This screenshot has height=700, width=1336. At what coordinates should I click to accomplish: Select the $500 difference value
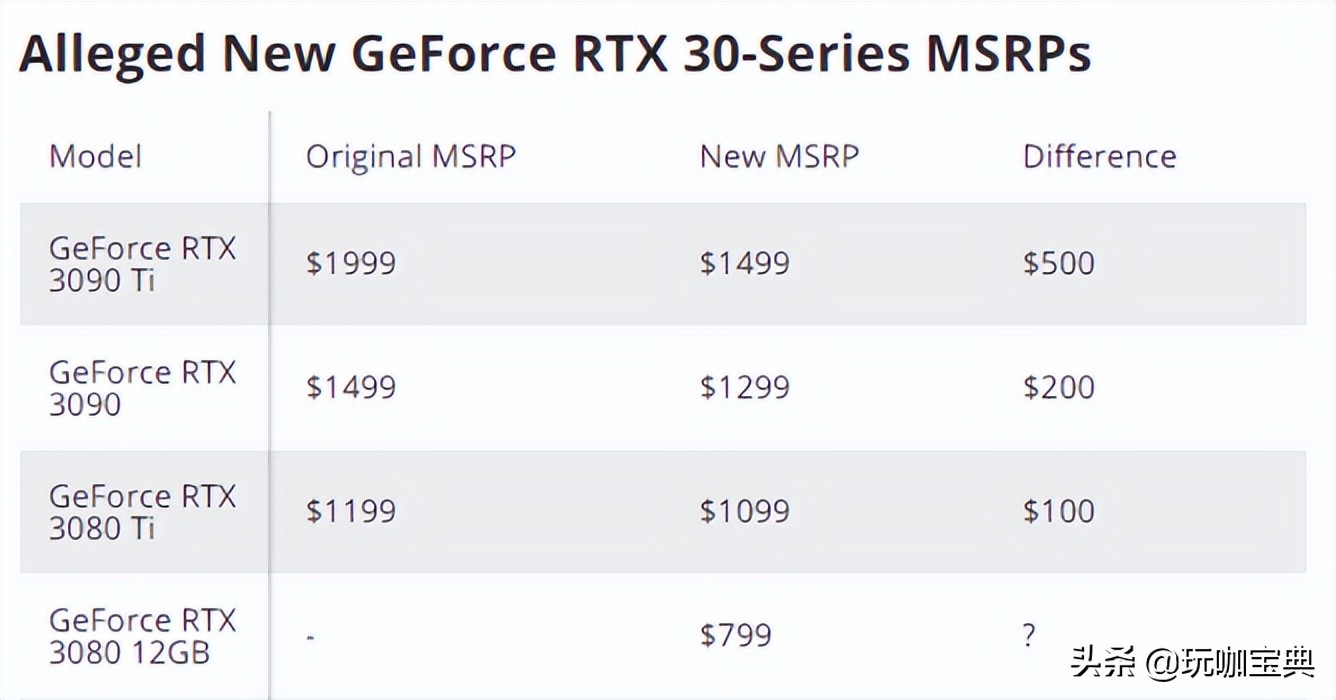(1059, 264)
